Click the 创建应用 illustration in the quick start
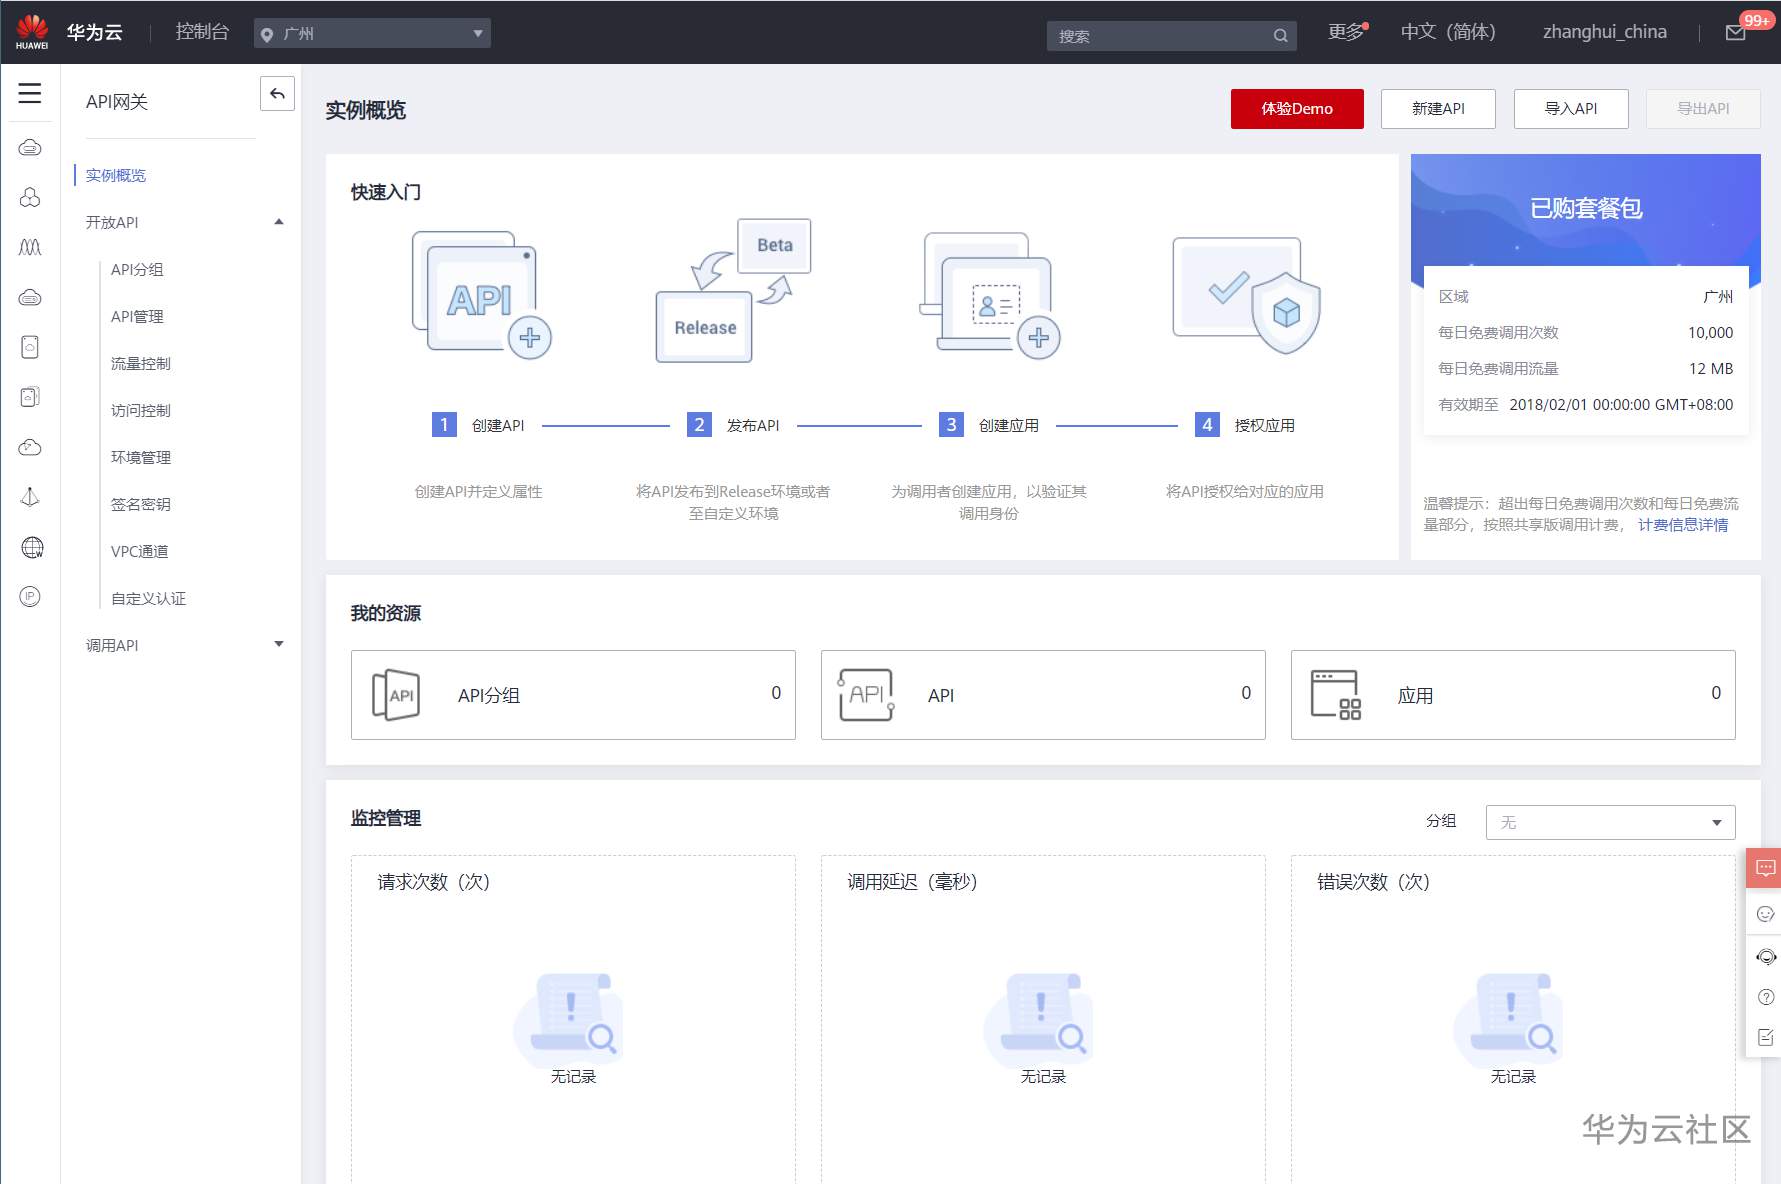 989,295
